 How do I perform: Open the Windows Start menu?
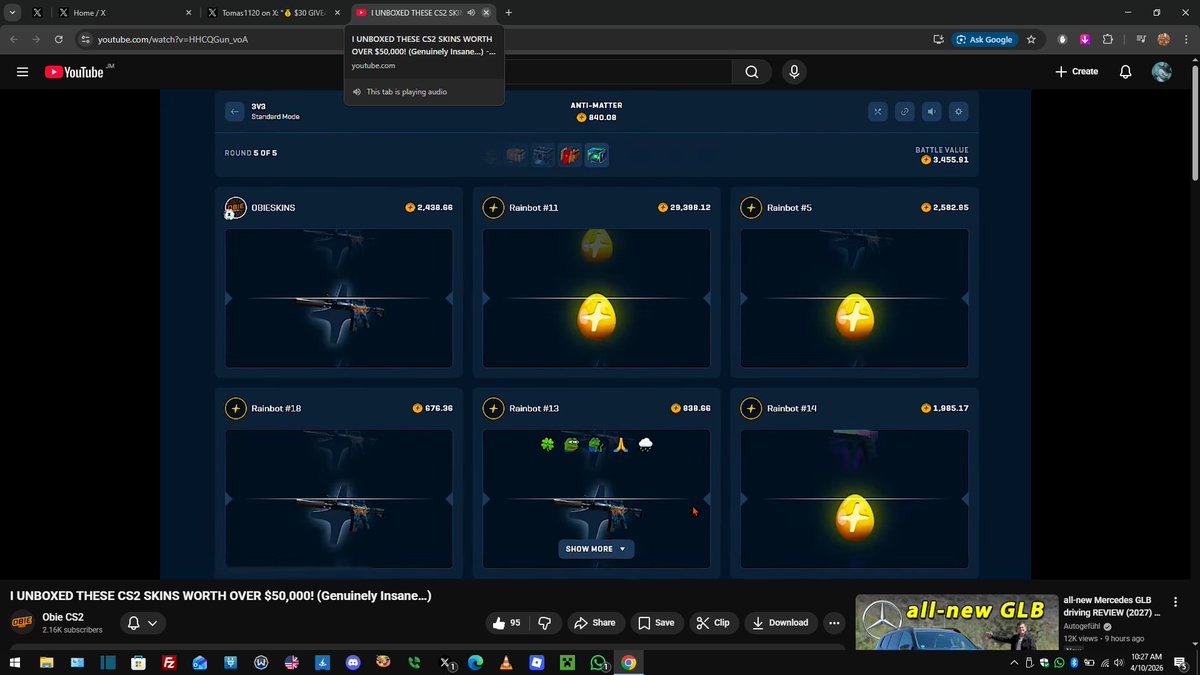pyautogui.click(x=16, y=662)
